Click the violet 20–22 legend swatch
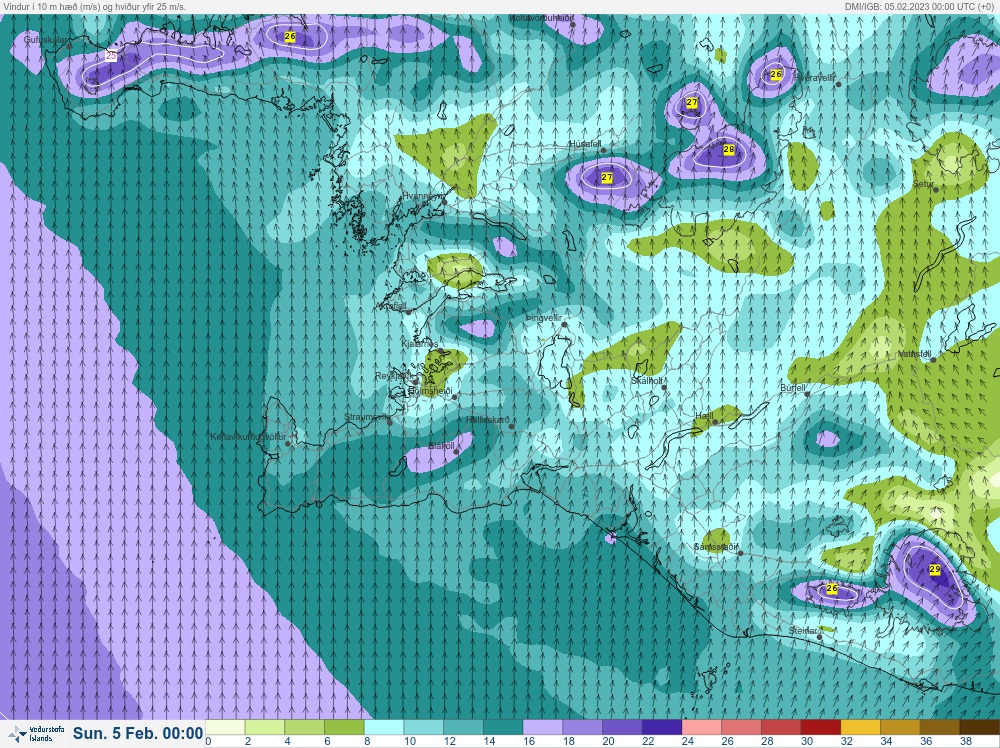 622,728
